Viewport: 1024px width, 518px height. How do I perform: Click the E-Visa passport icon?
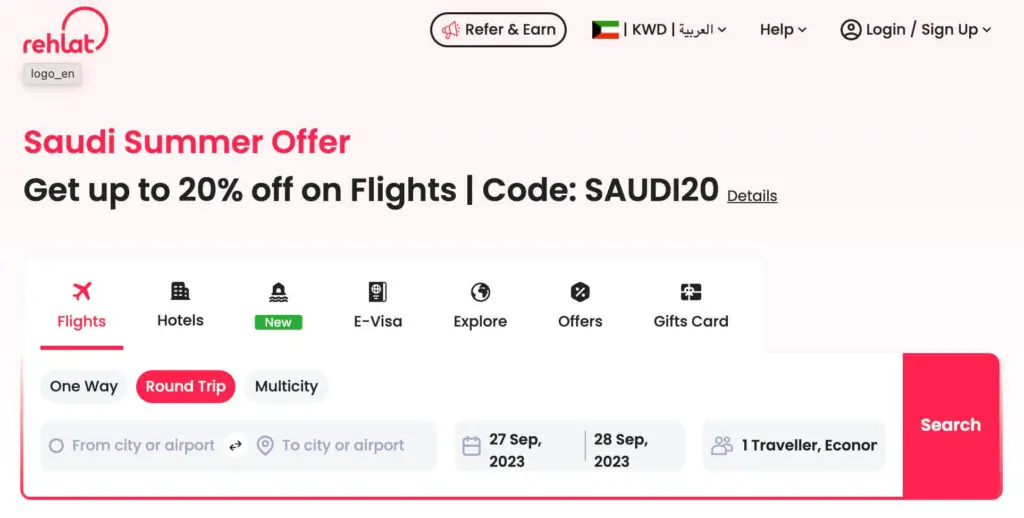377,292
